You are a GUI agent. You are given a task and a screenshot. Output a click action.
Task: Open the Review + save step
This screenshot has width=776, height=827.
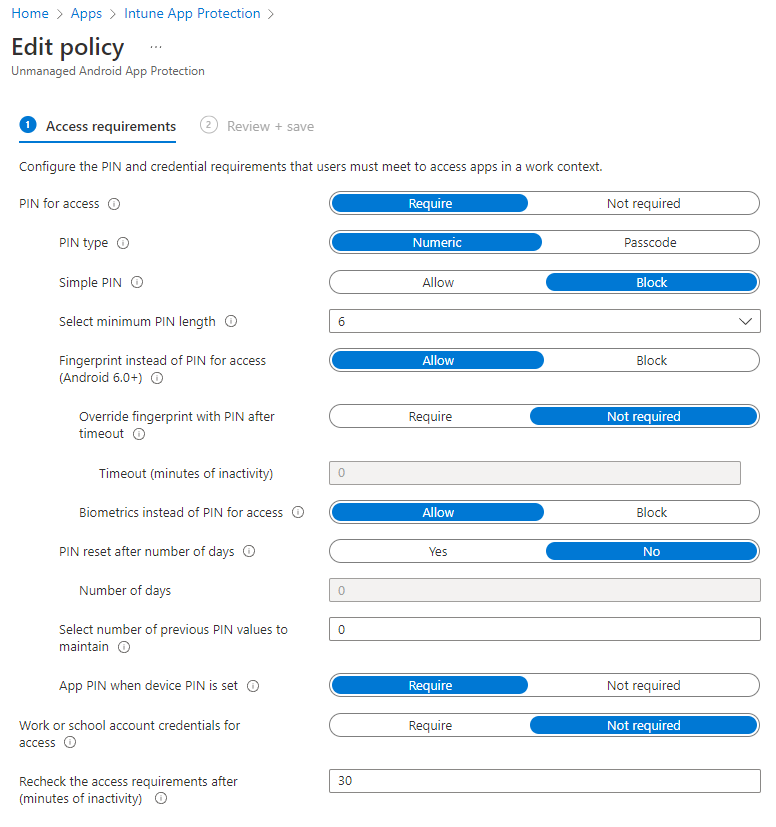(x=270, y=127)
